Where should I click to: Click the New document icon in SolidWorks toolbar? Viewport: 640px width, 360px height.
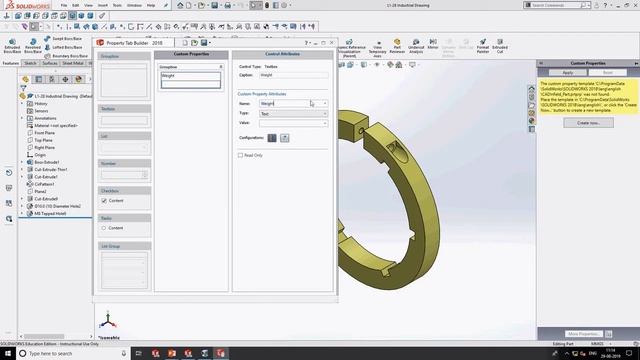(189, 5)
